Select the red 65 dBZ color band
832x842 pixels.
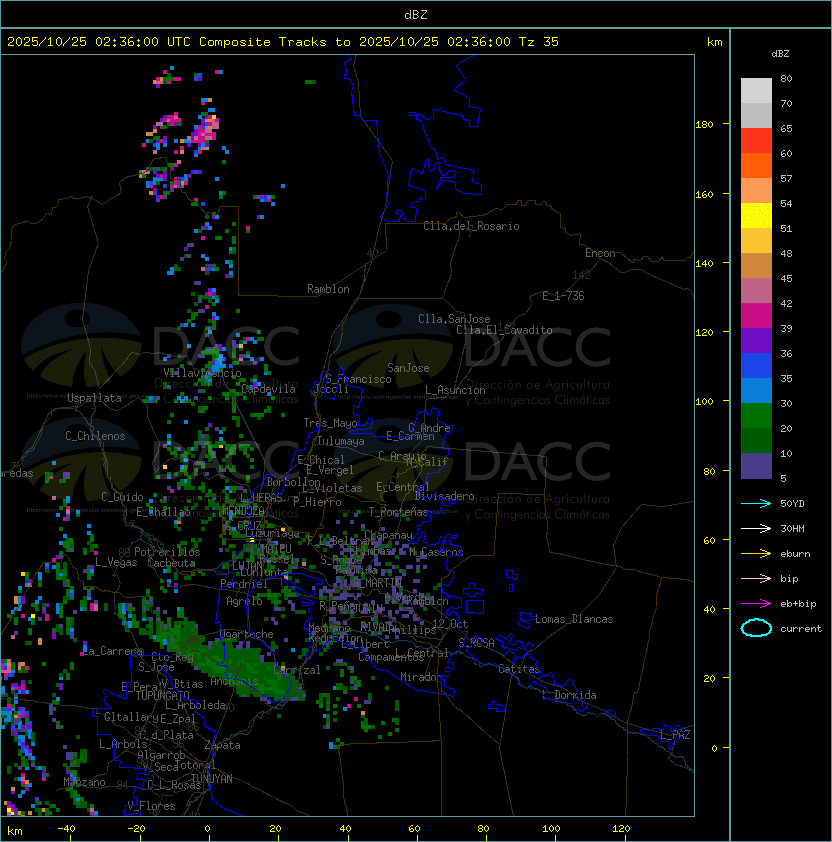pyautogui.click(x=756, y=140)
